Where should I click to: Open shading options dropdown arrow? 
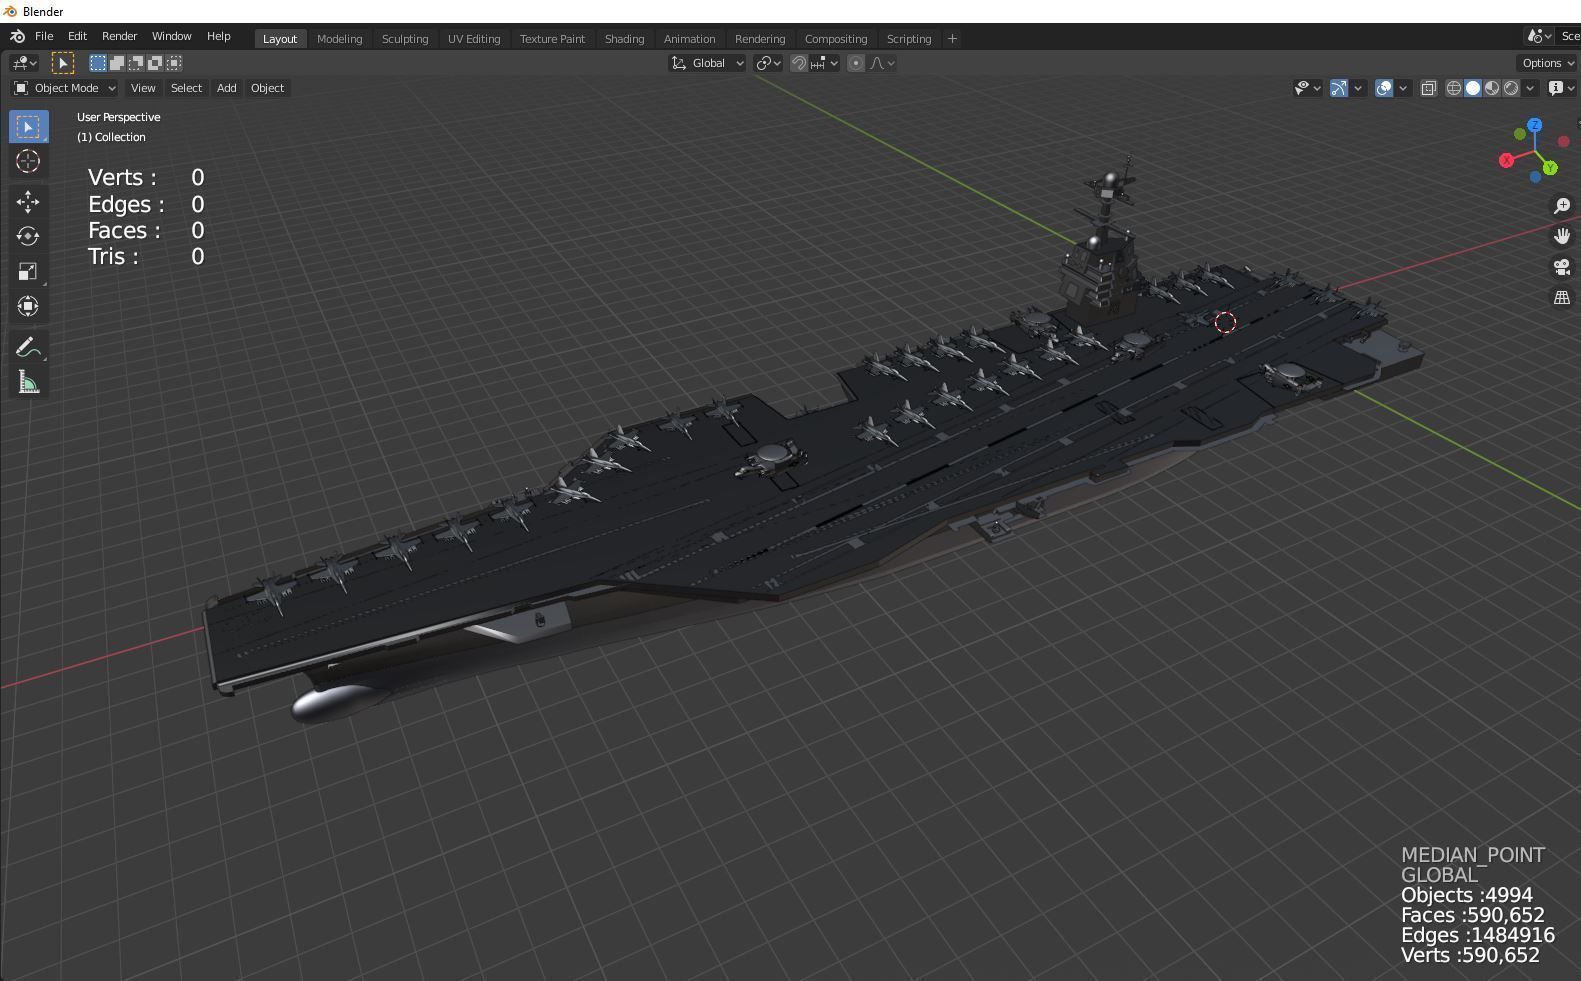pyautogui.click(x=1530, y=88)
